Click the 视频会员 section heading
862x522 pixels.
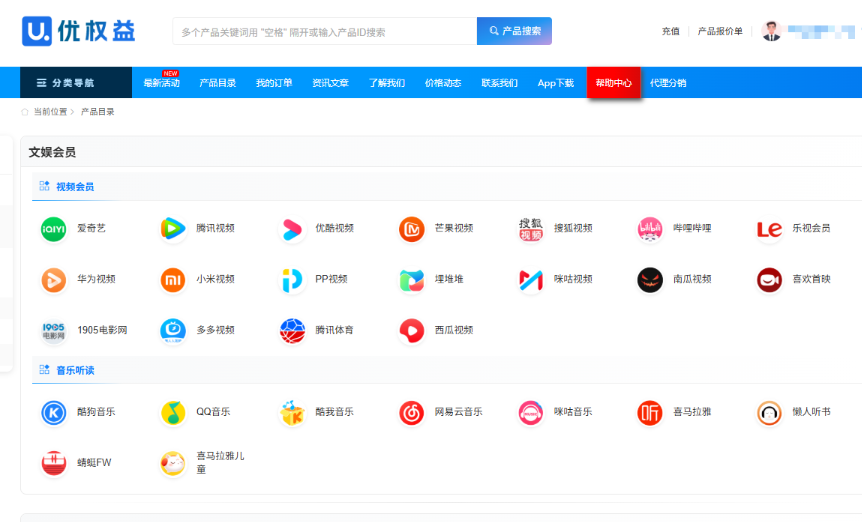[75, 187]
